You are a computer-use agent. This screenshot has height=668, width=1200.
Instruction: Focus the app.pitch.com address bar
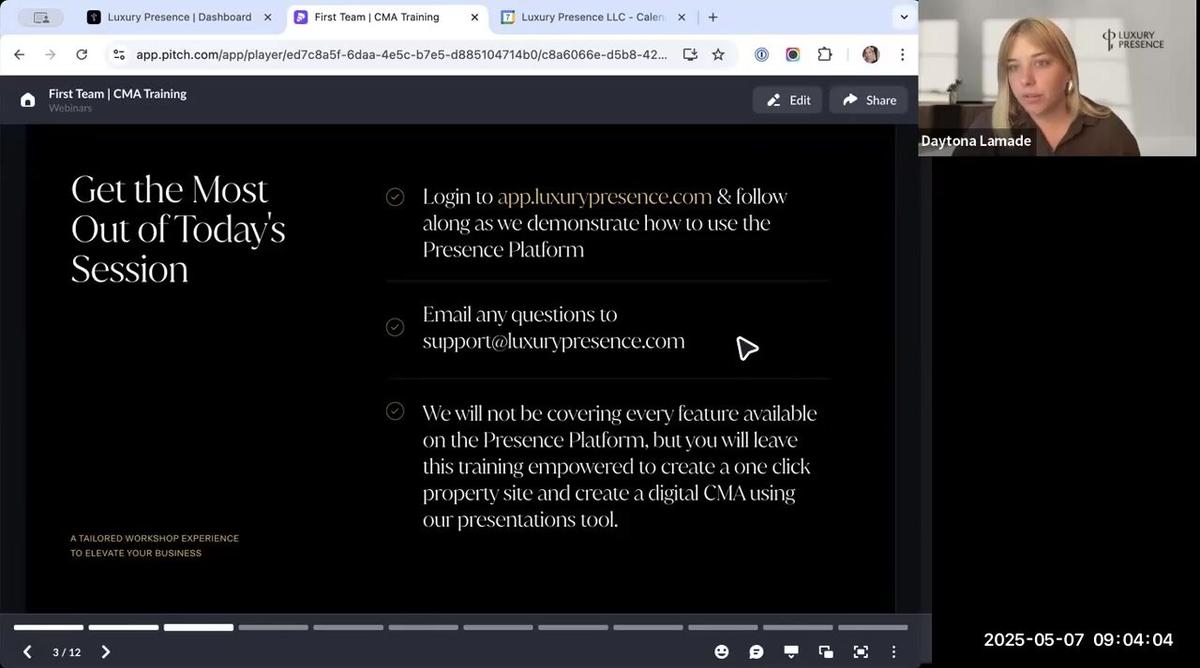click(x=402, y=55)
